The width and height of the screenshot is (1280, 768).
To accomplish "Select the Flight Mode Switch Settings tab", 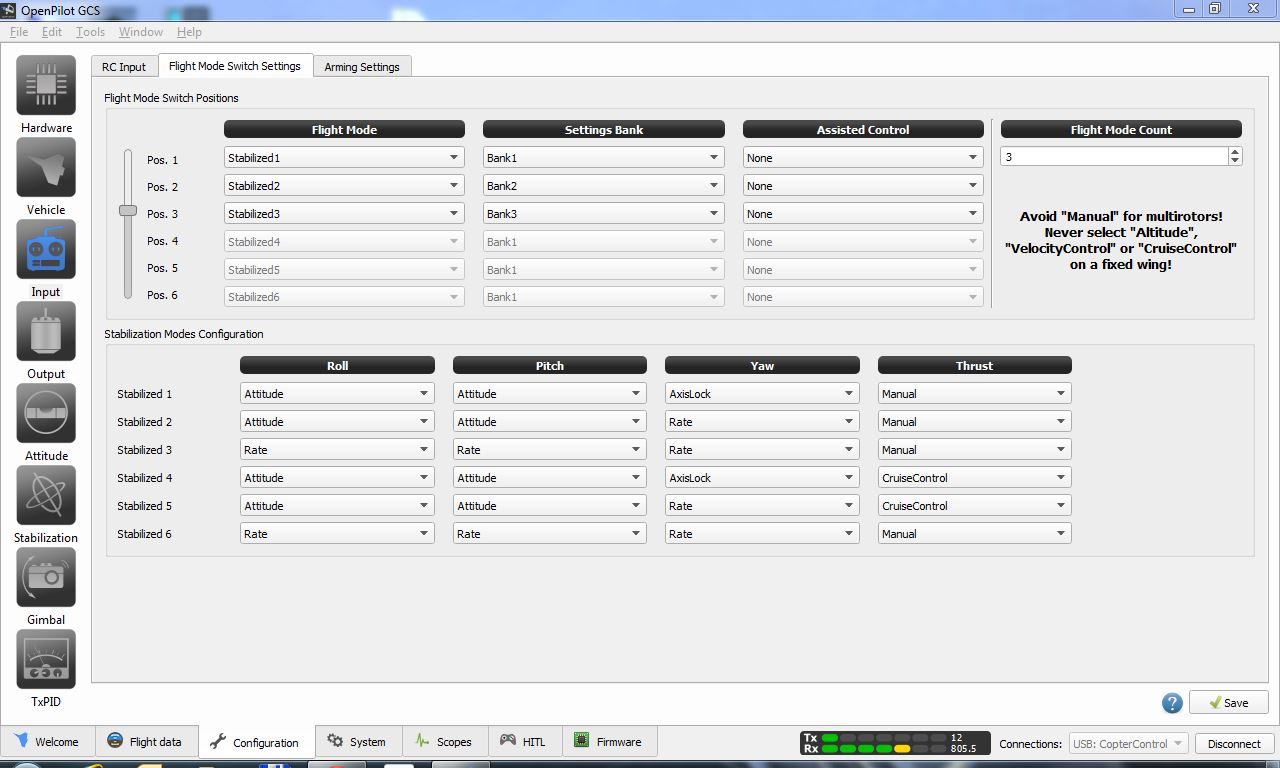I will tap(235, 66).
